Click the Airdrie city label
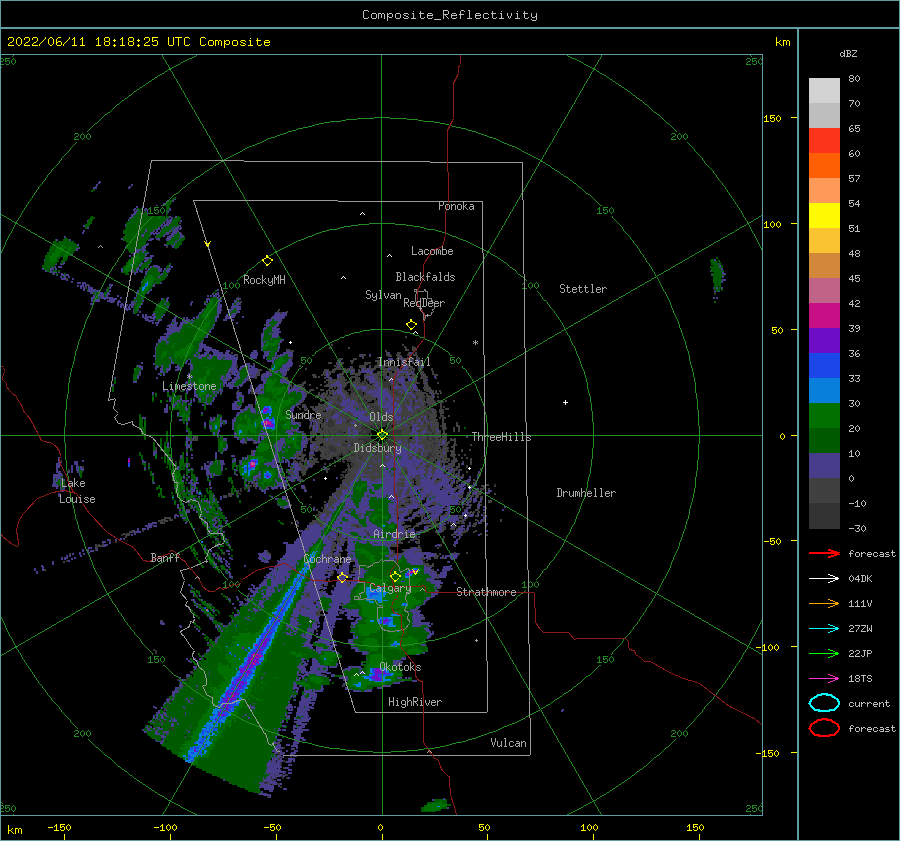Screen dimensions: 900x841 [394, 534]
